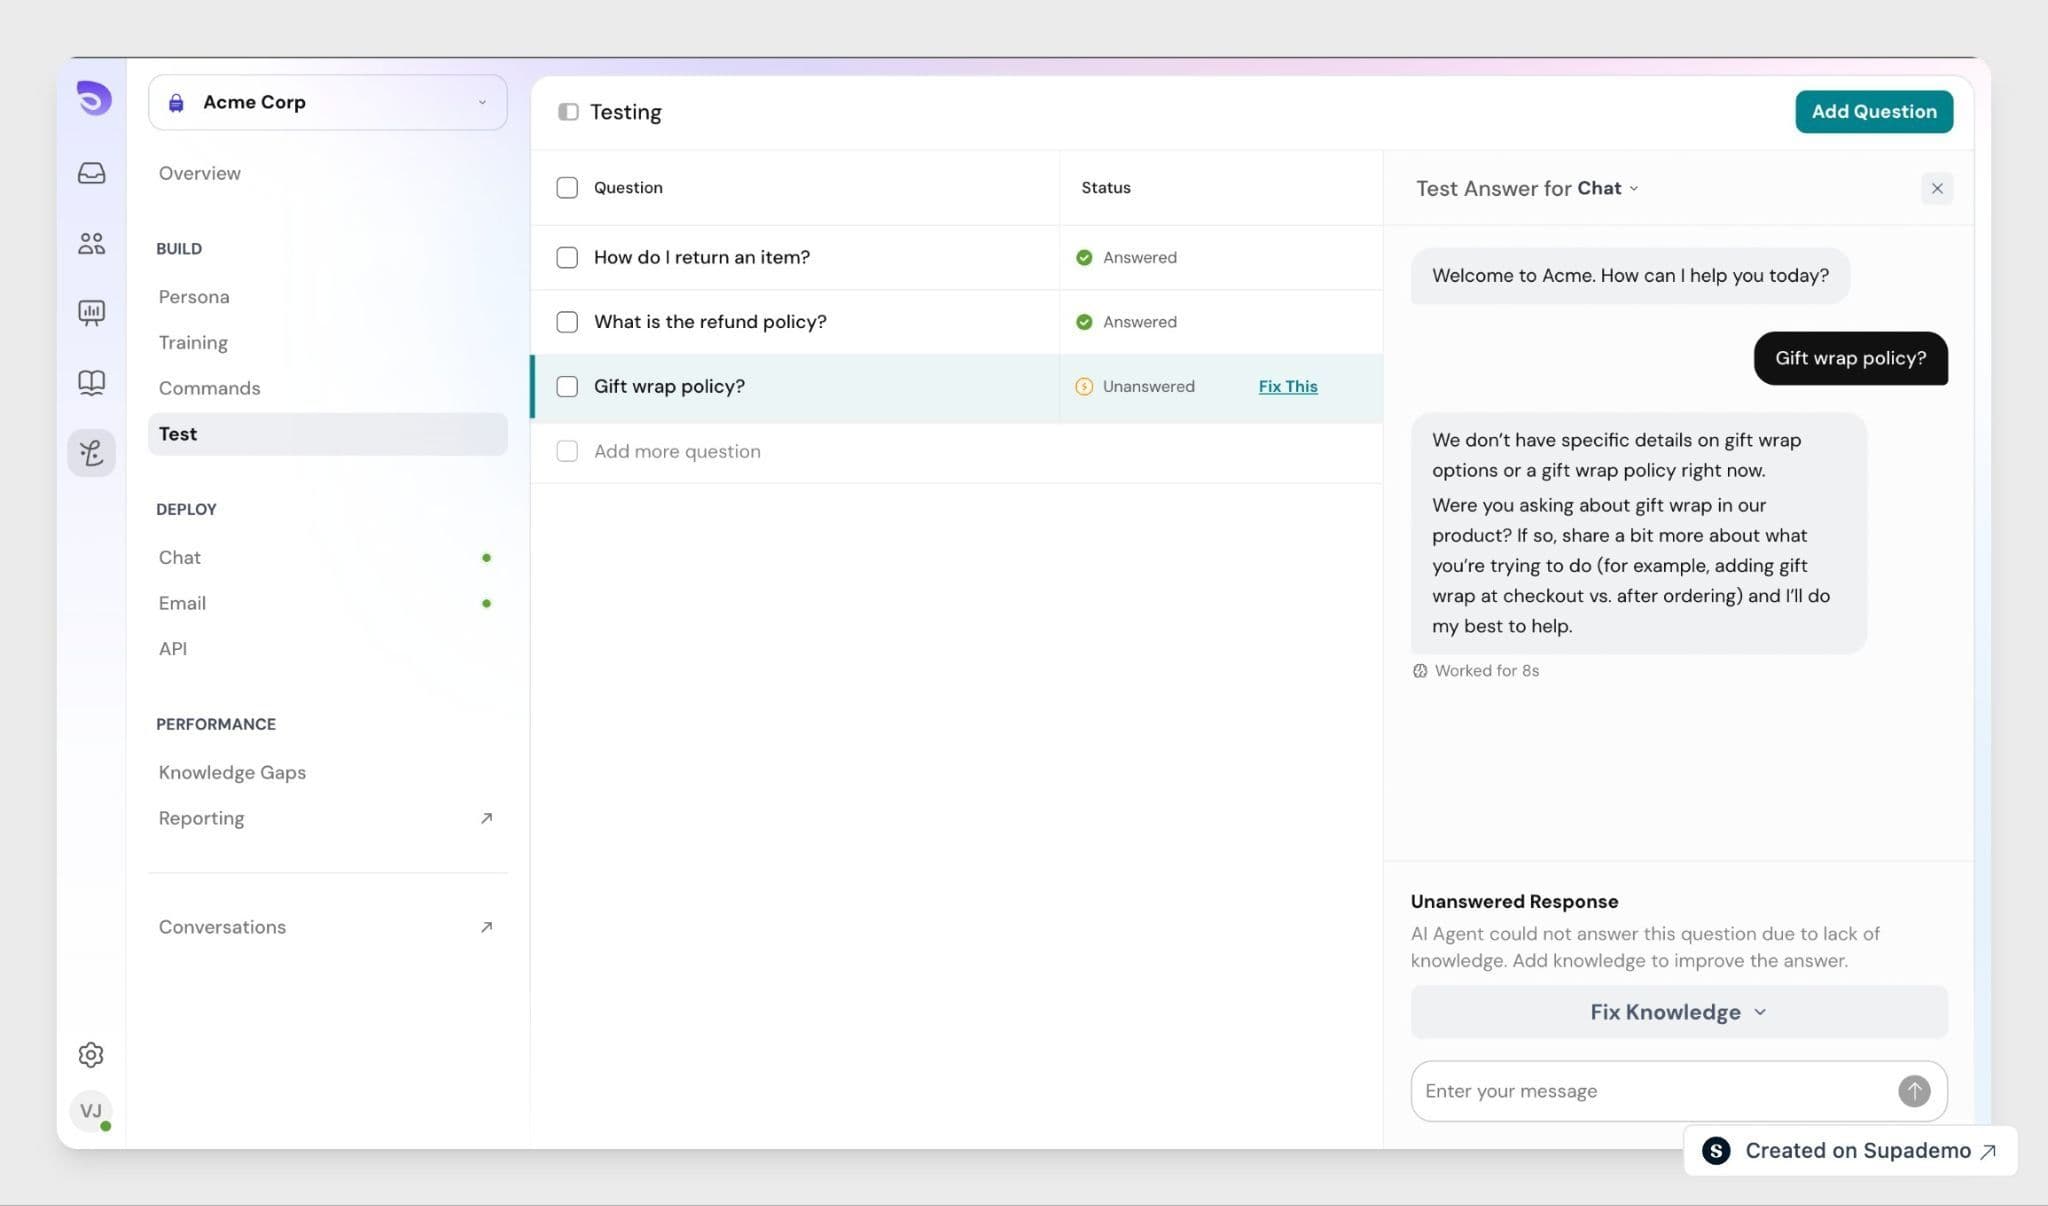Viewport: 2048px width, 1206px height.
Task: Open the Conversations page
Action: (222, 928)
